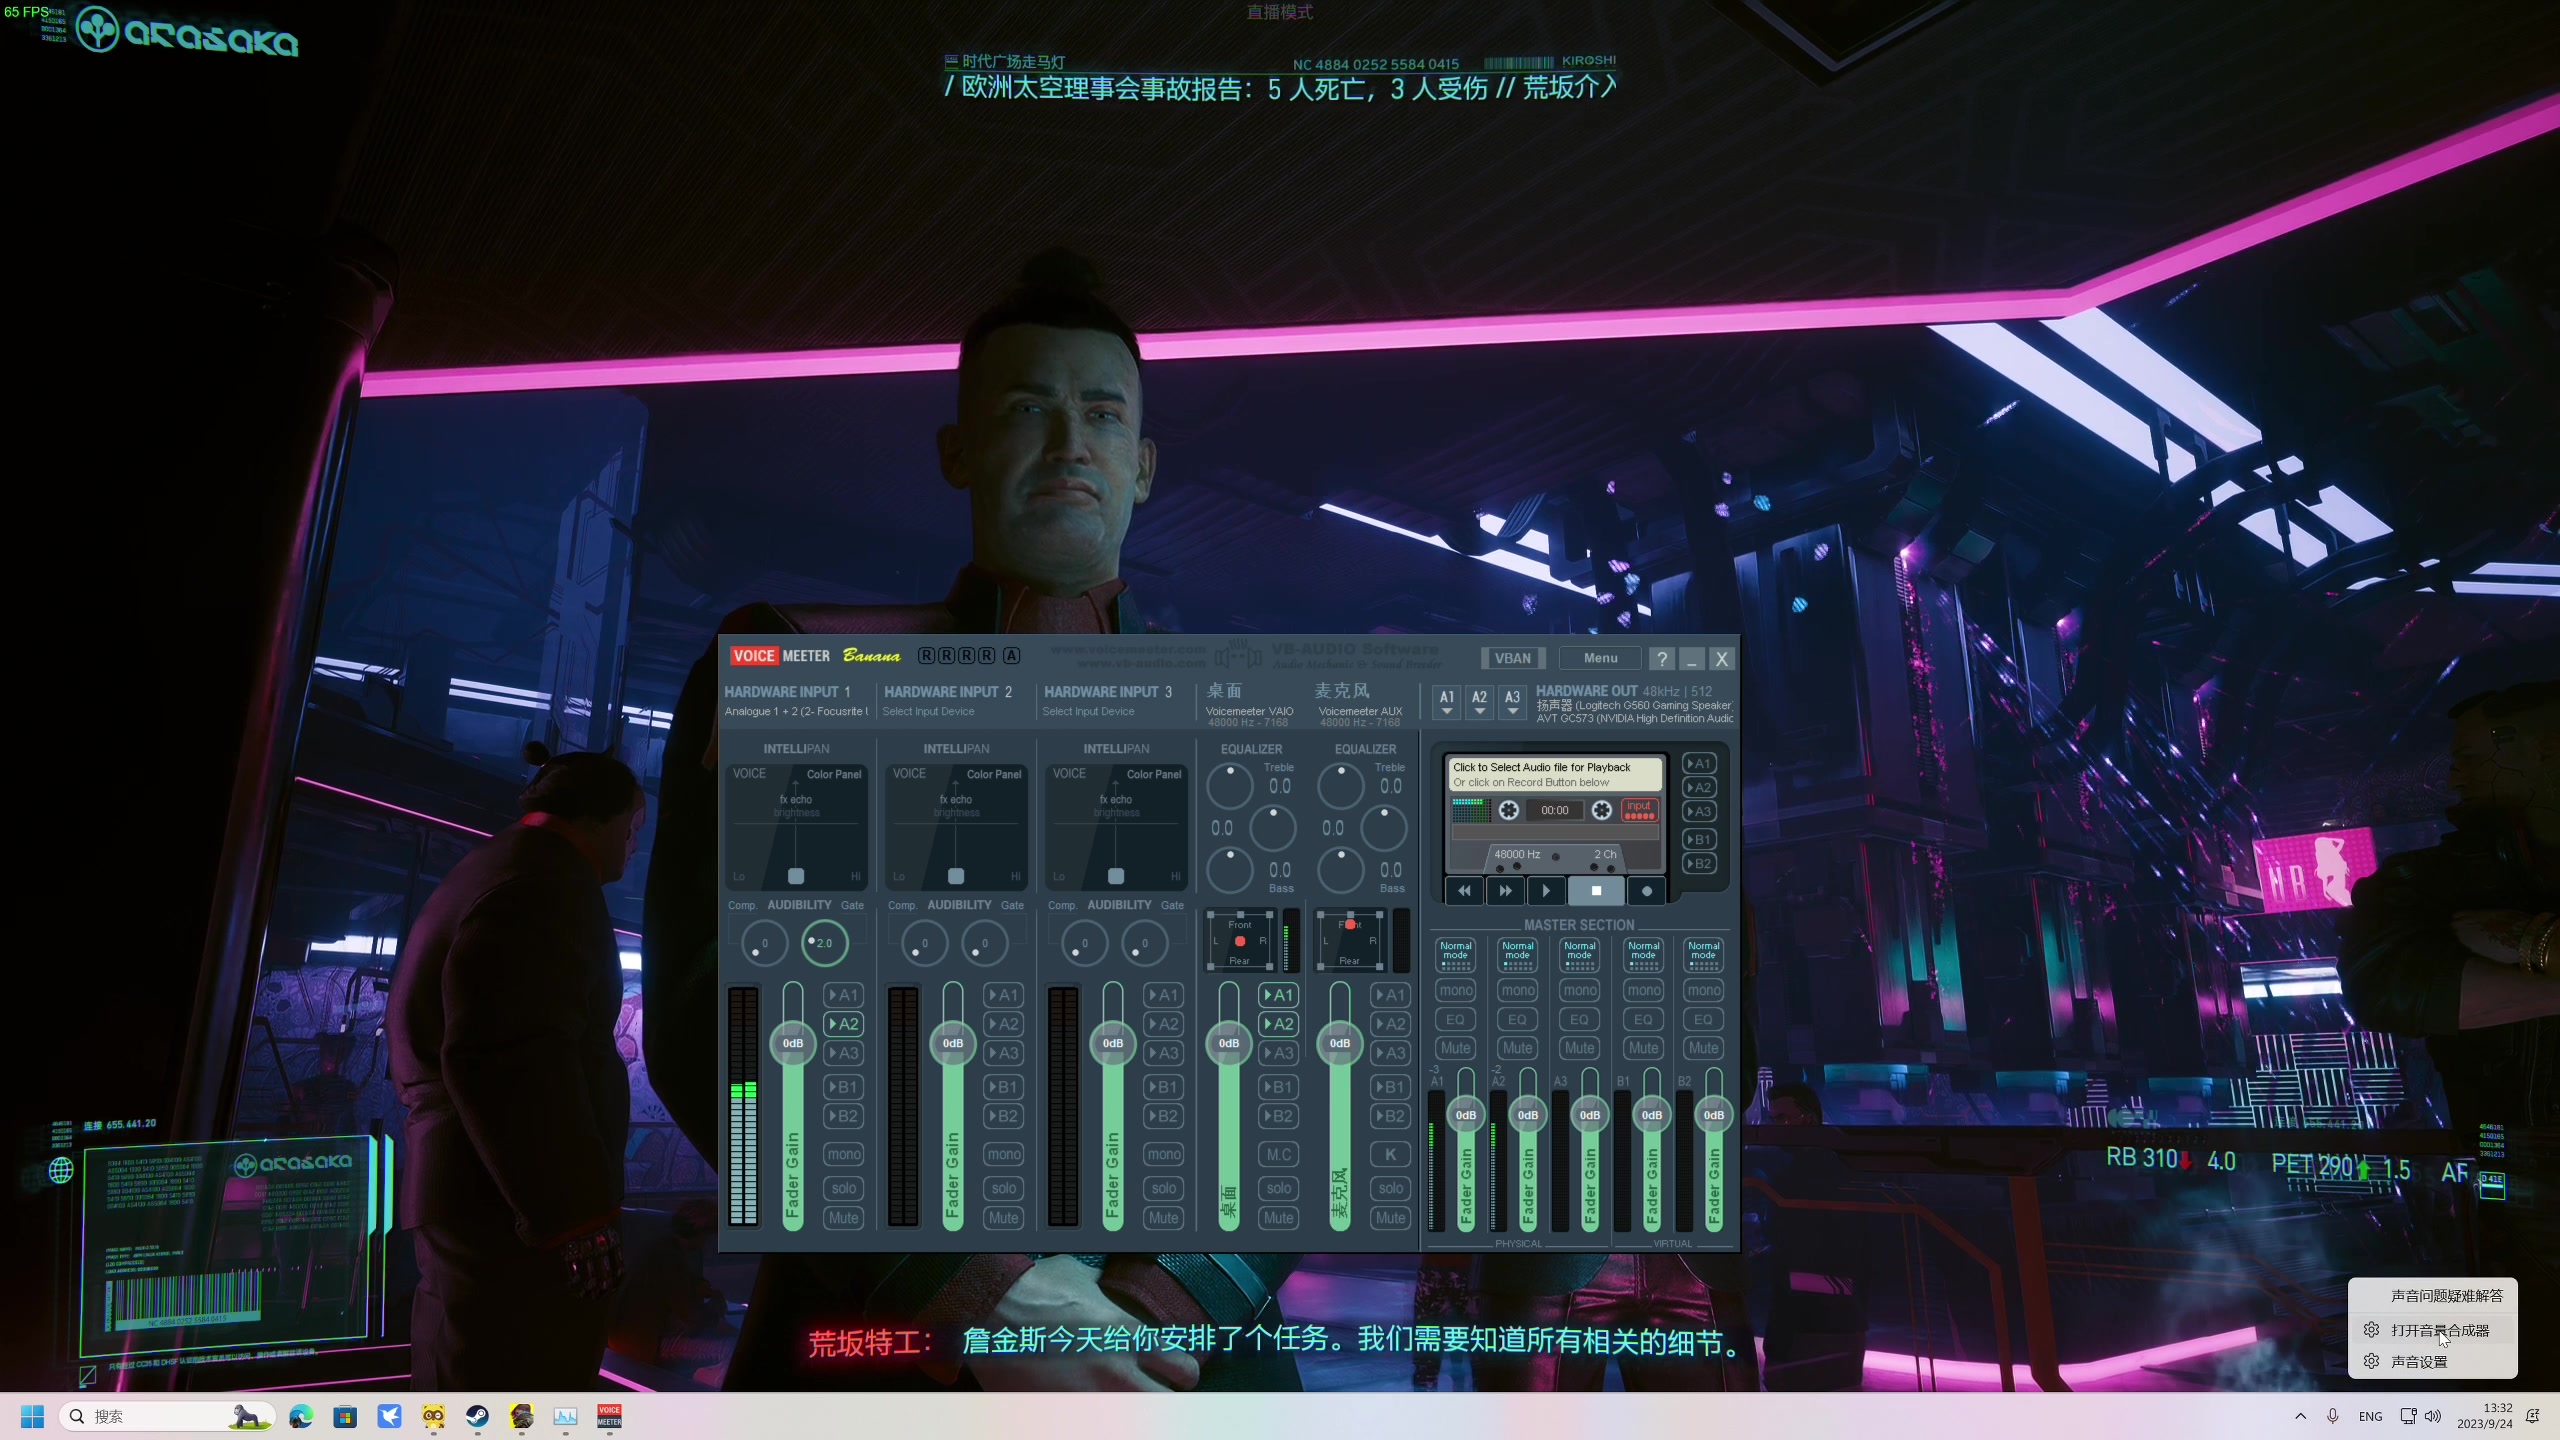Solo Hardware Input 2
2560x1440 pixels.
click(x=1004, y=1188)
